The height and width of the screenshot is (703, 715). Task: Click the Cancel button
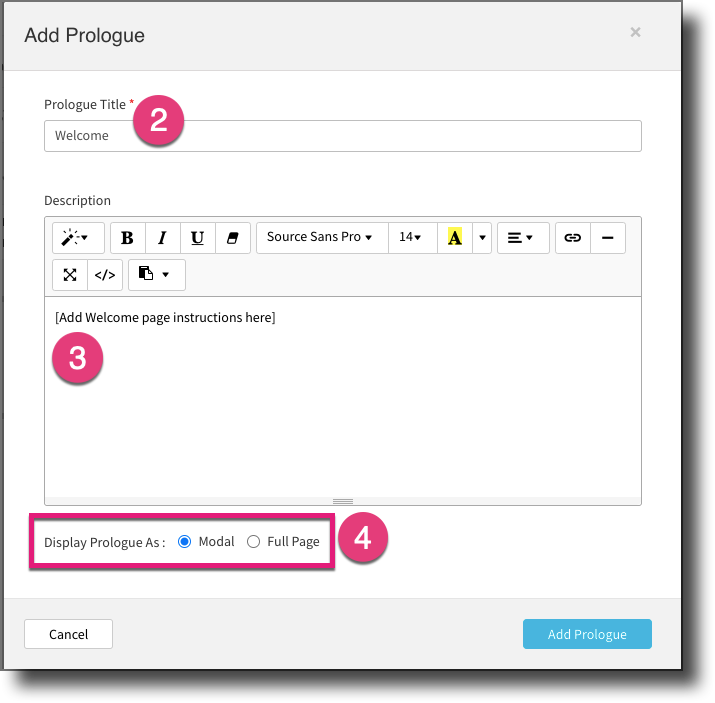tap(68, 634)
